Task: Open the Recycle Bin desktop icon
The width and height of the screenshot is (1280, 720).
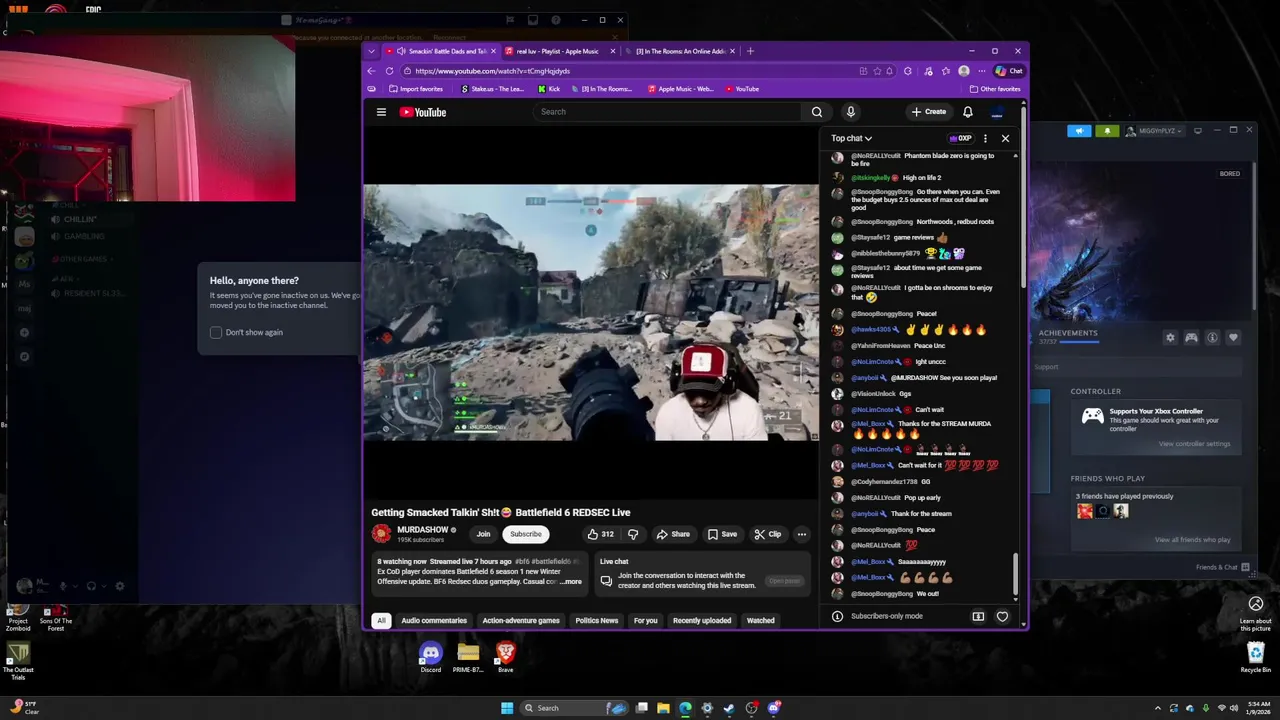Action: (1256, 657)
